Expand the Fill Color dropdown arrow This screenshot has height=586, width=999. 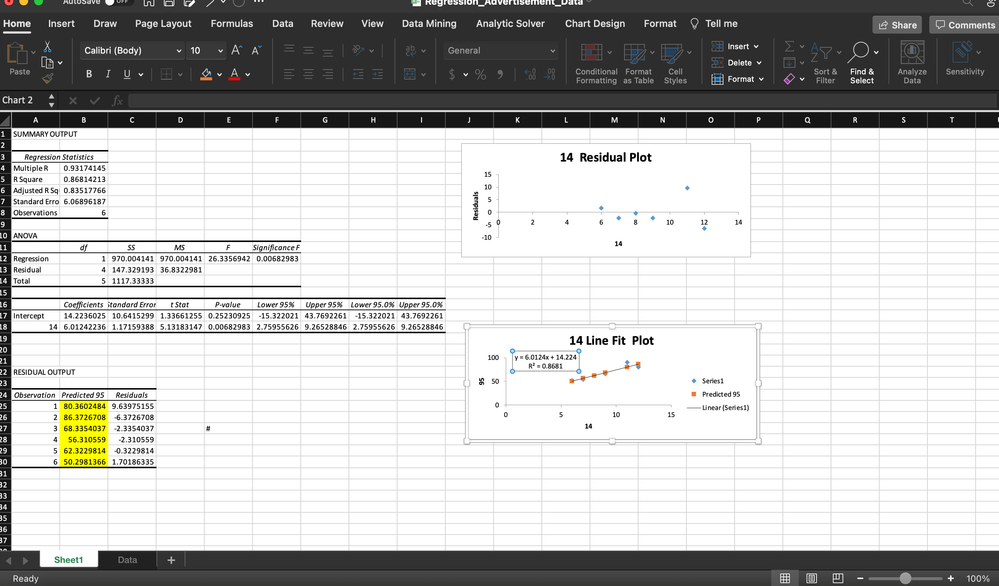pyautogui.click(x=219, y=75)
